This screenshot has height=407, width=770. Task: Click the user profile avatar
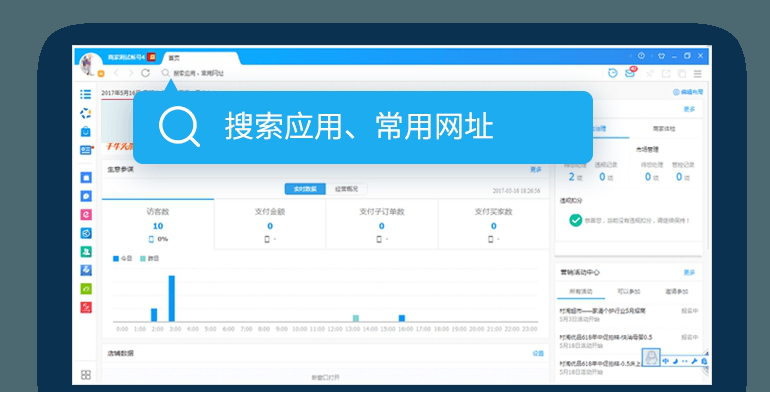(90, 60)
